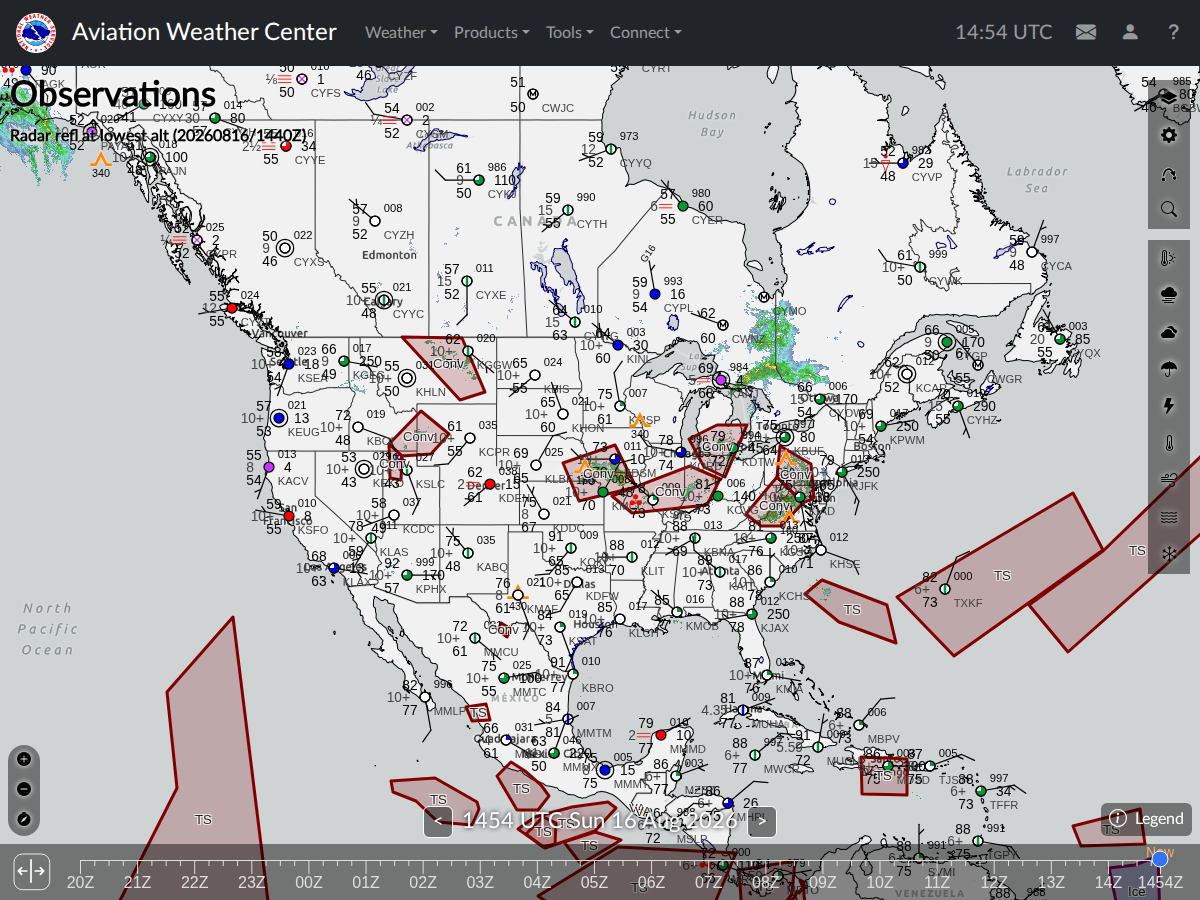Image resolution: width=1200 pixels, height=900 pixels.
Task: Jump to 1454Z current time label
Action: click(x=1161, y=882)
